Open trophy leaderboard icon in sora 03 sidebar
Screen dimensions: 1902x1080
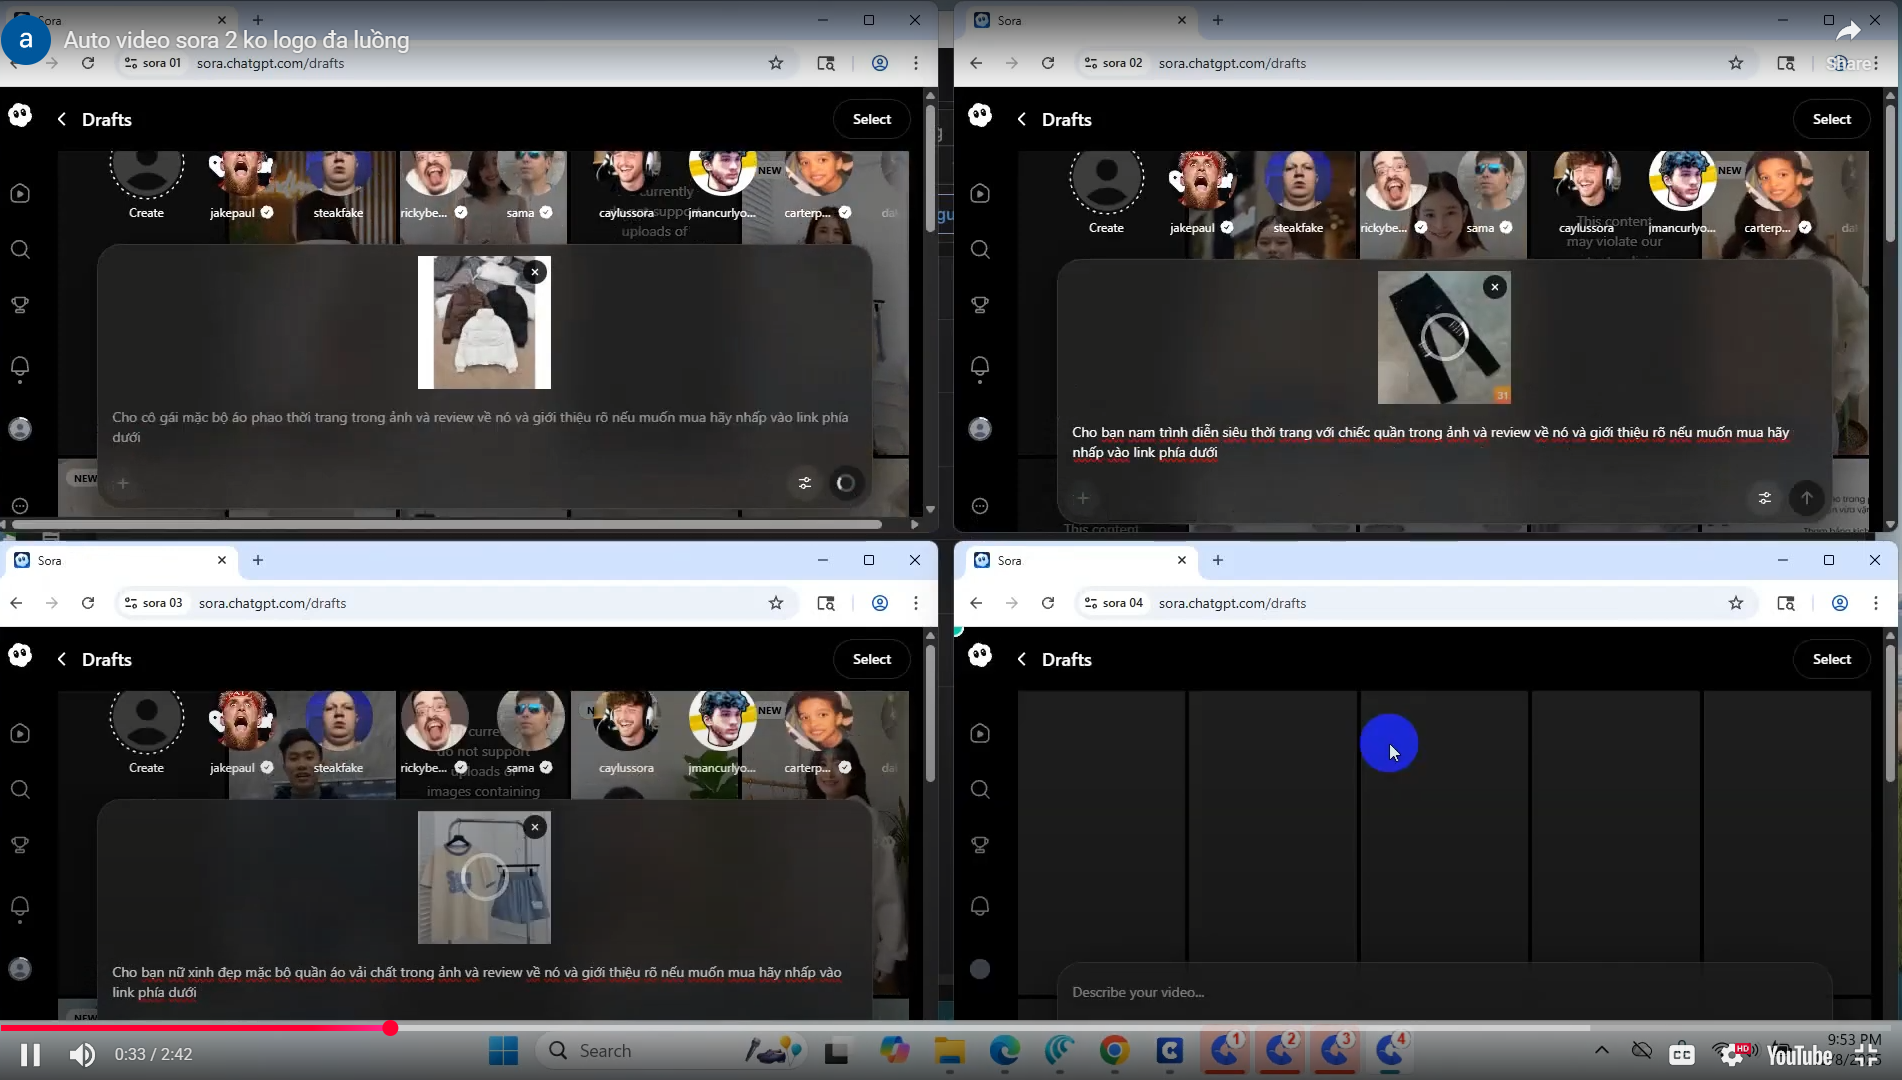[20, 845]
